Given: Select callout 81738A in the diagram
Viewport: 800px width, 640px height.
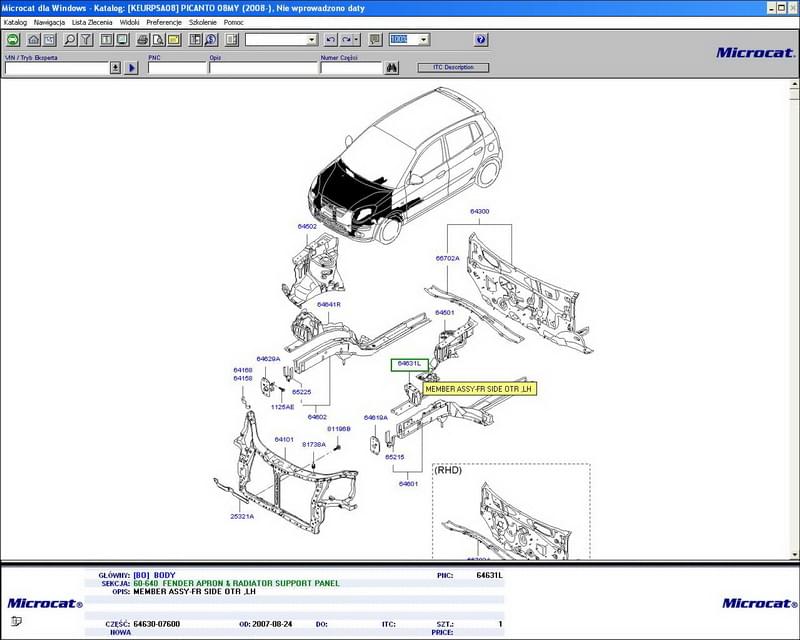Looking at the screenshot, I should coord(314,445).
